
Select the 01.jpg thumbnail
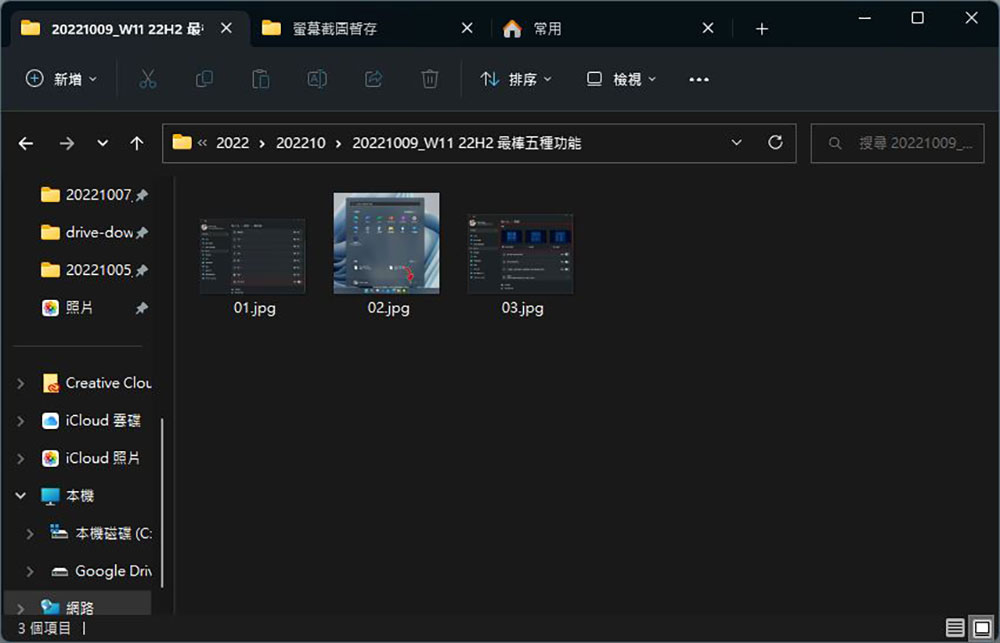(253, 256)
